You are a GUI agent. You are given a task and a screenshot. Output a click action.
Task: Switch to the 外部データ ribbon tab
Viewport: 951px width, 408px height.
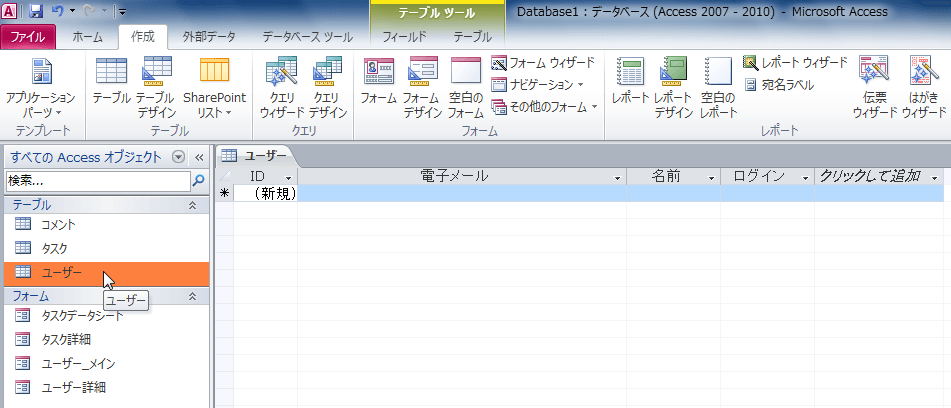(x=209, y=37)
